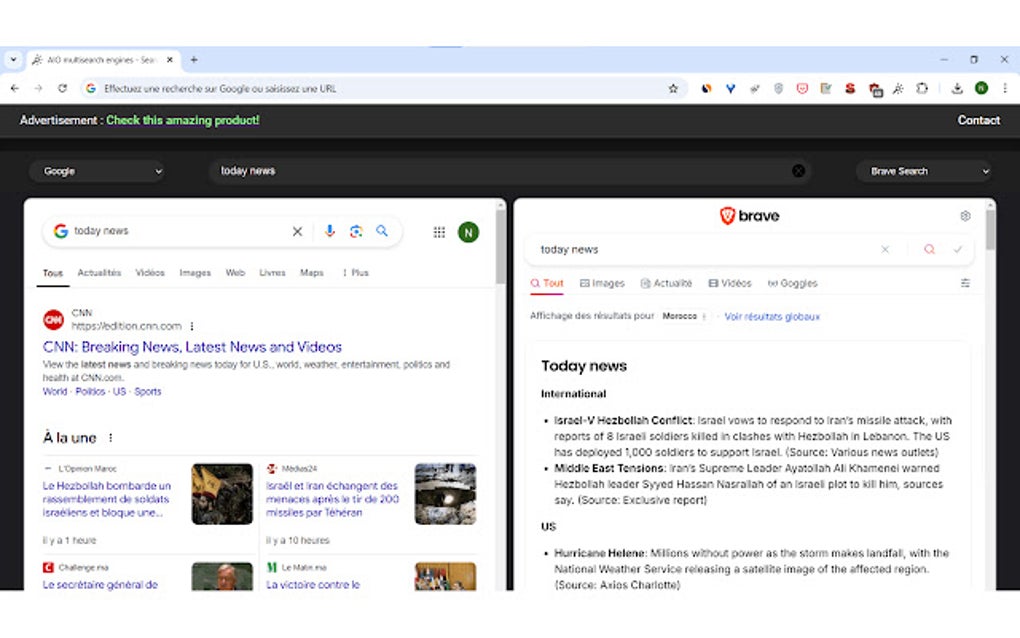Open Brave search settings via gear icon
The width and height of the screenshot is (1020, 638).
(964, 216)
